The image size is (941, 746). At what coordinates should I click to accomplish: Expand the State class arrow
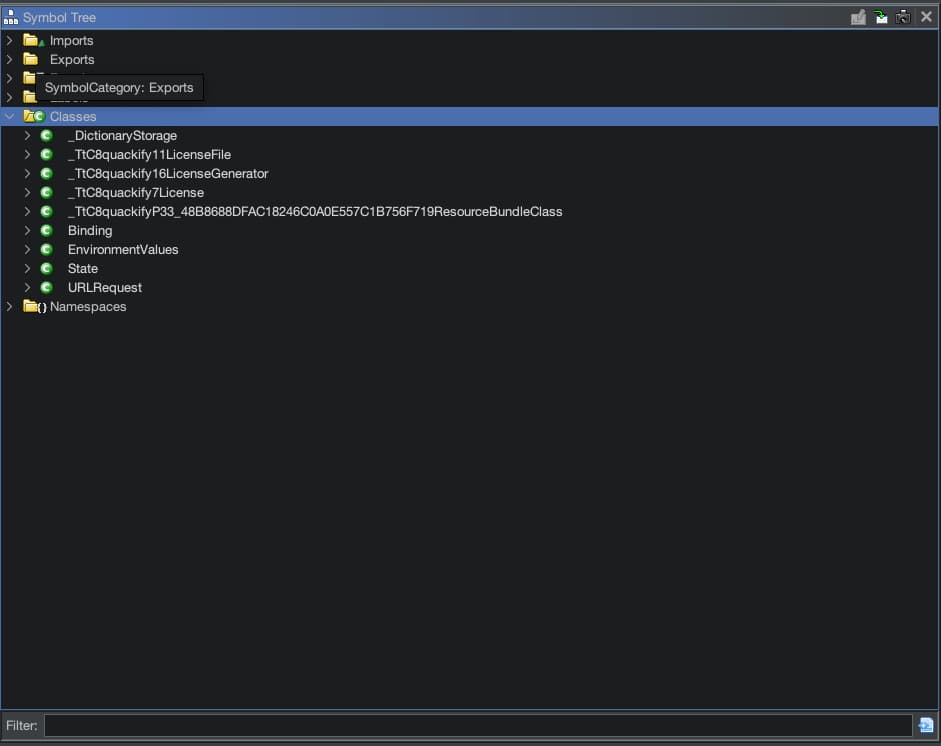pyautogui.click(x=28, y=269)
